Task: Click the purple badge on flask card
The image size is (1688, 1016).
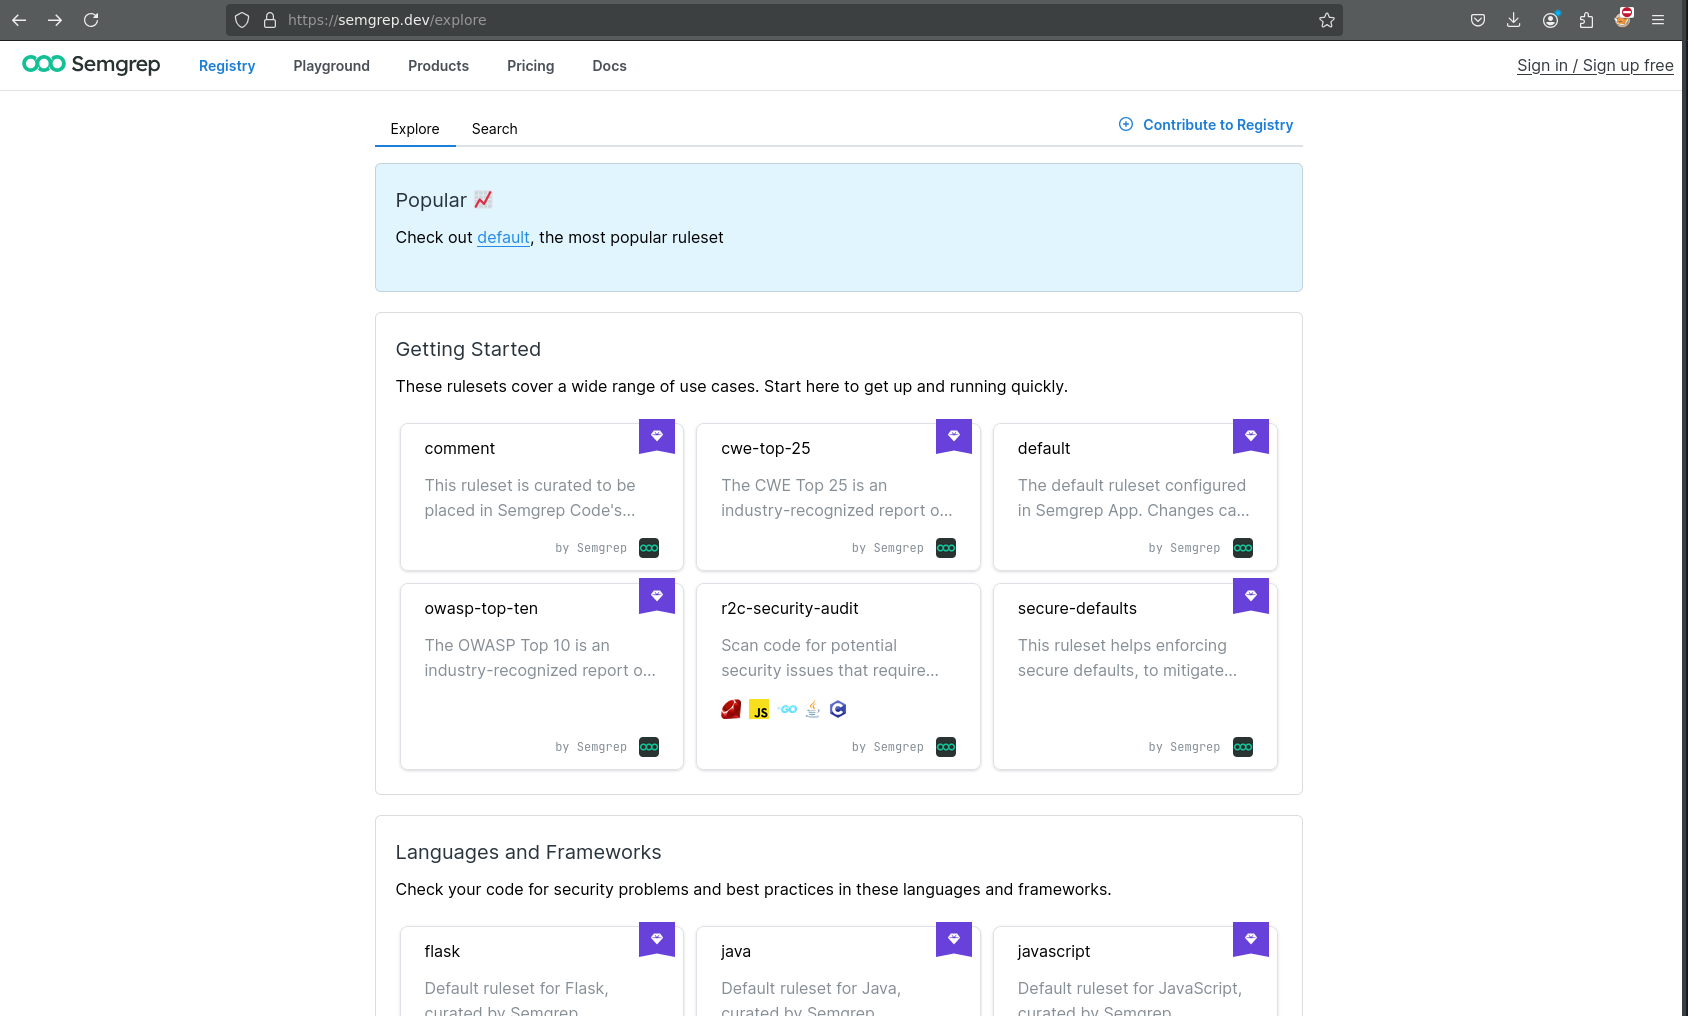Action: (657, 939)
